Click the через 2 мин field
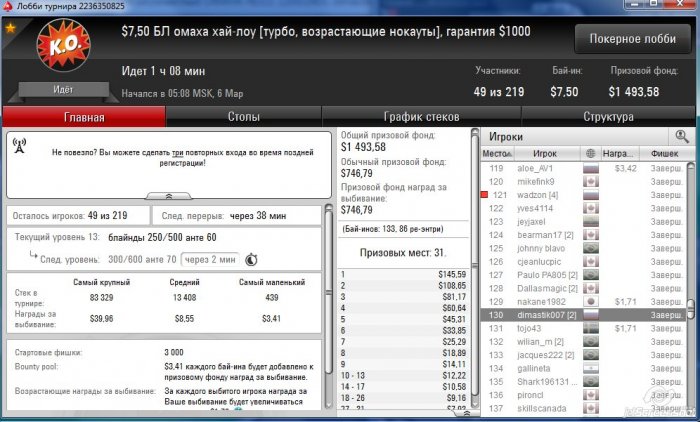Screen dimensions: 700x422 [x=210, y=259]
